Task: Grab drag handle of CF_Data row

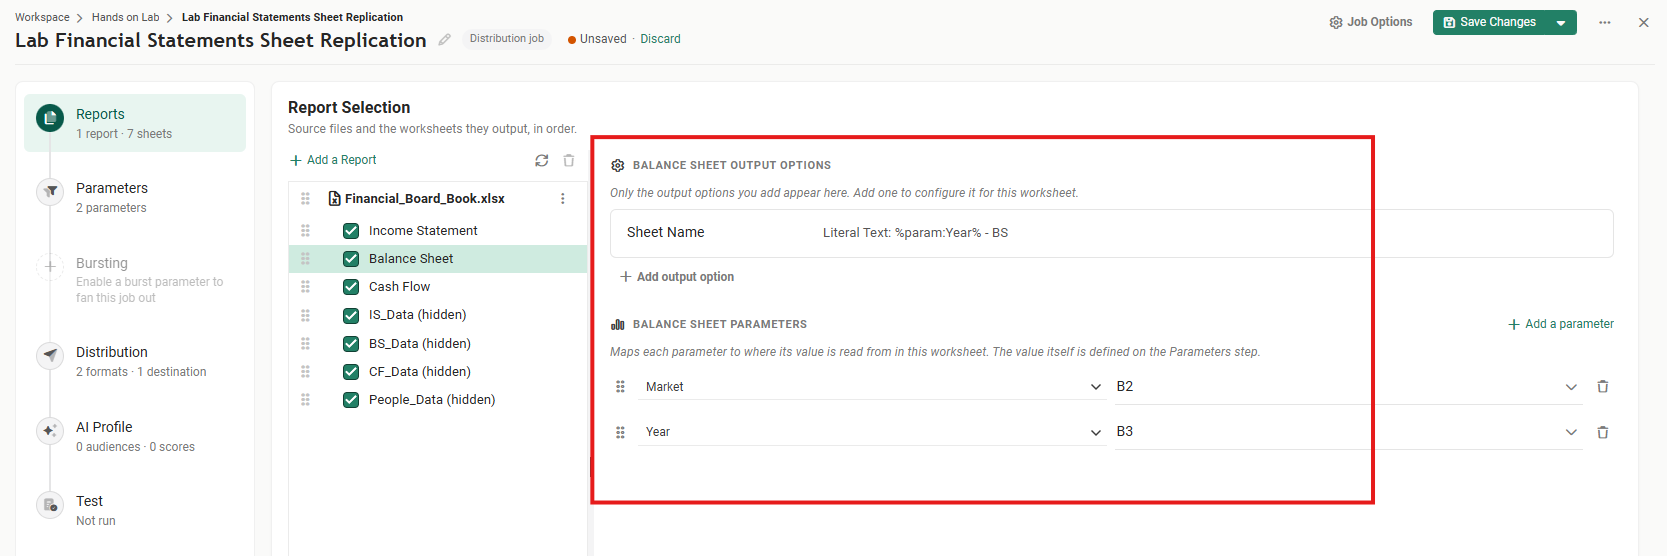Action: click(x=306, y=372)
